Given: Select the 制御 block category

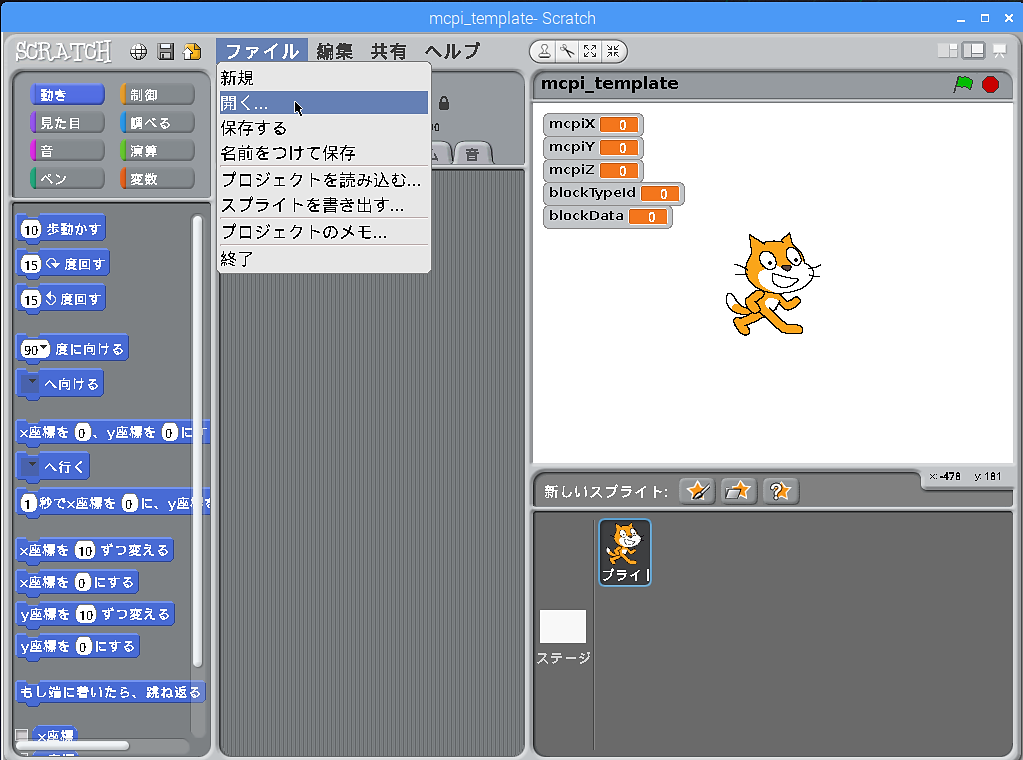Looking at the screenshot, I should pos(157,95).
